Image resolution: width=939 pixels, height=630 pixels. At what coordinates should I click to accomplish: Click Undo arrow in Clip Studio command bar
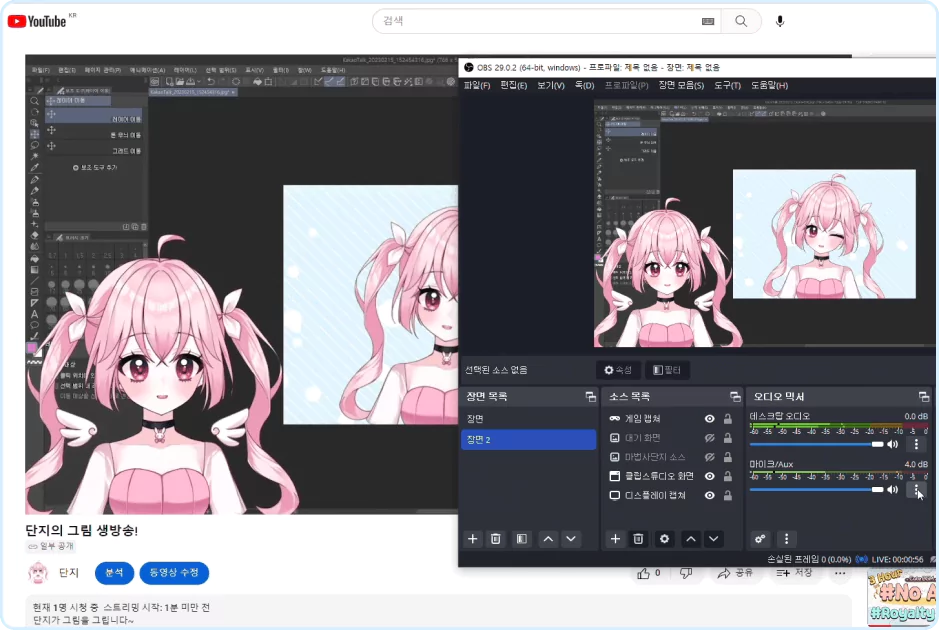pos(211,81)
